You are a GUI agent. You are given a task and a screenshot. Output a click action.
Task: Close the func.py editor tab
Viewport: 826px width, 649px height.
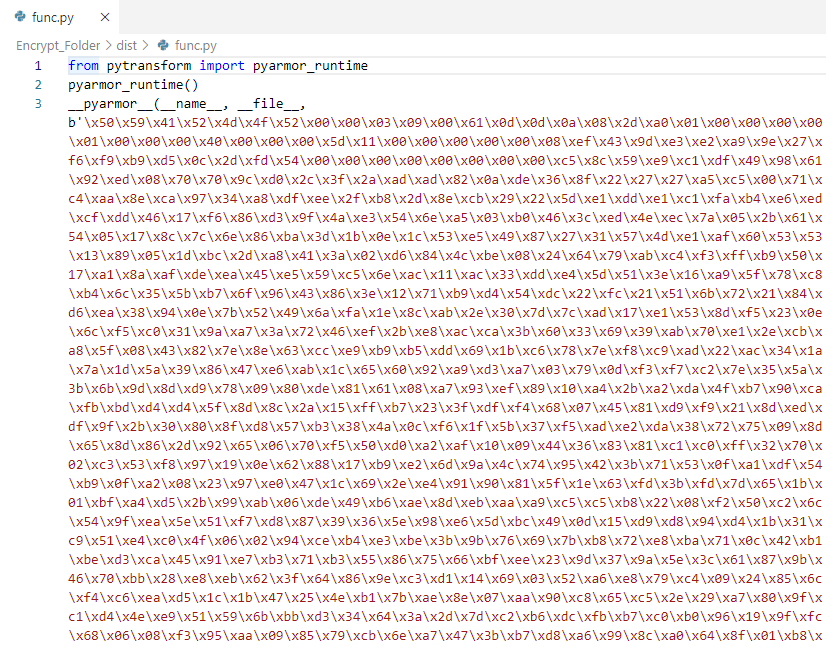pos(104,17)
